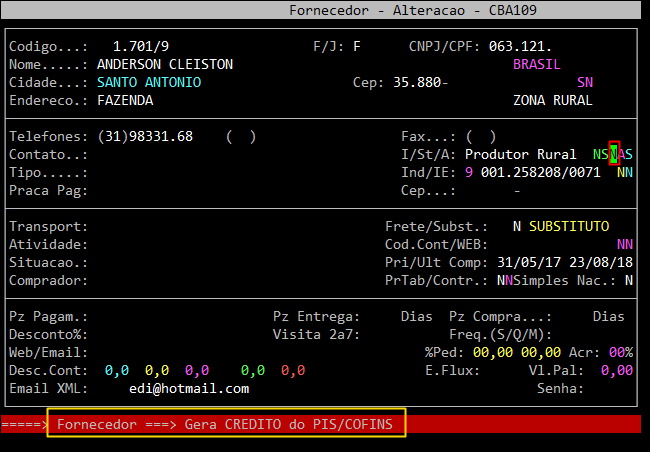Click the BRASIL country value
Screen dimensions: 650x452
pos(537,64)
